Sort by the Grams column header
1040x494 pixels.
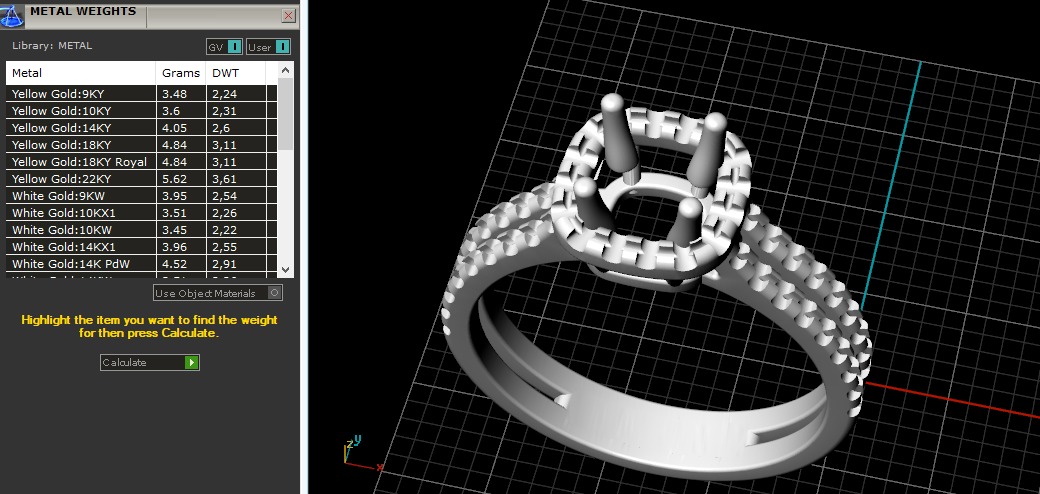(x=181, y=73)
